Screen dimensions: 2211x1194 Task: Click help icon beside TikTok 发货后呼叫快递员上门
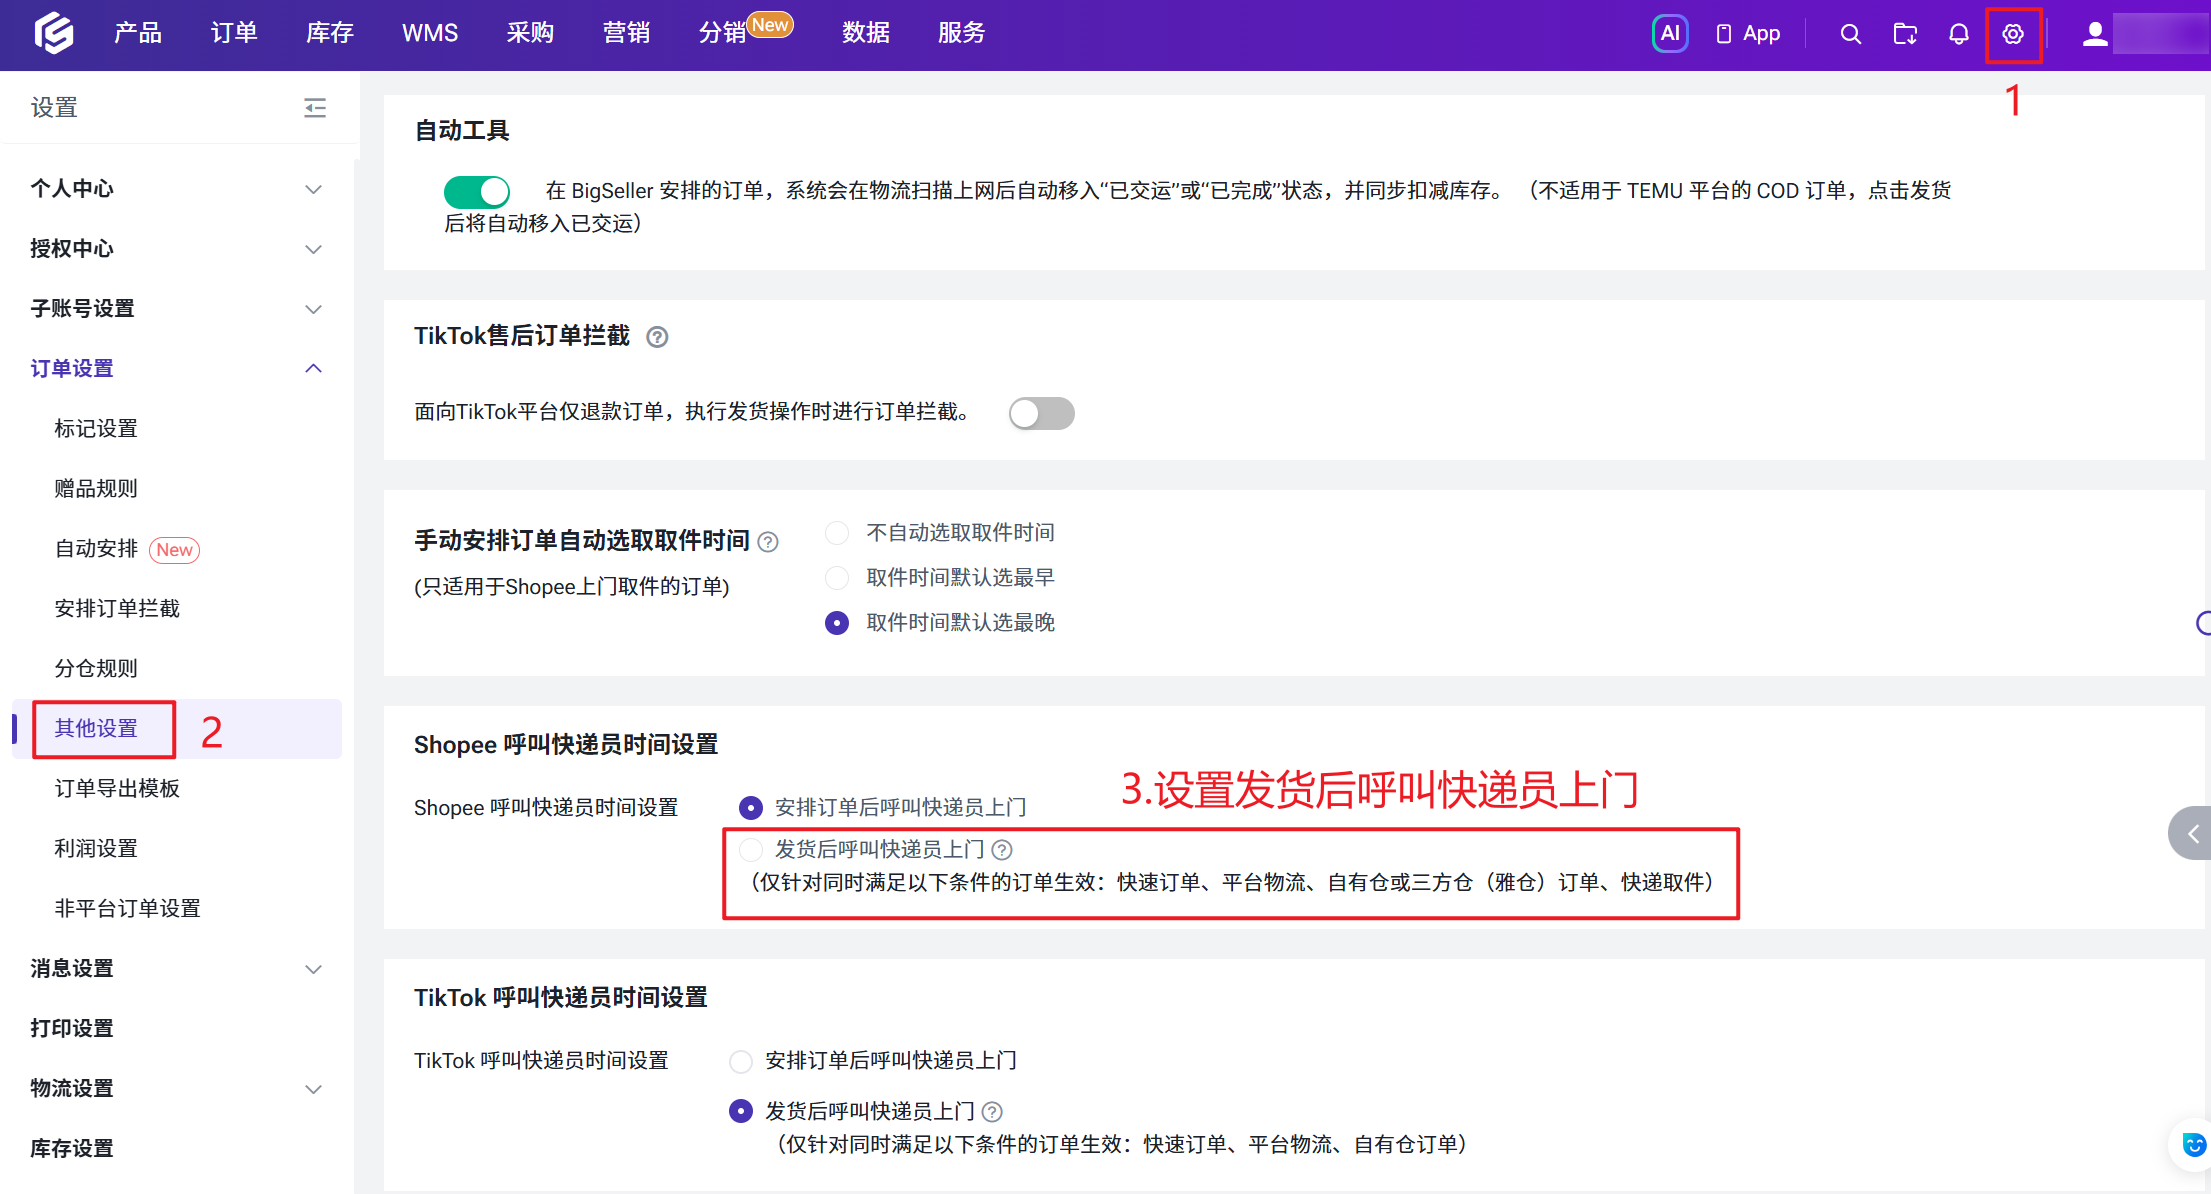992,1112
